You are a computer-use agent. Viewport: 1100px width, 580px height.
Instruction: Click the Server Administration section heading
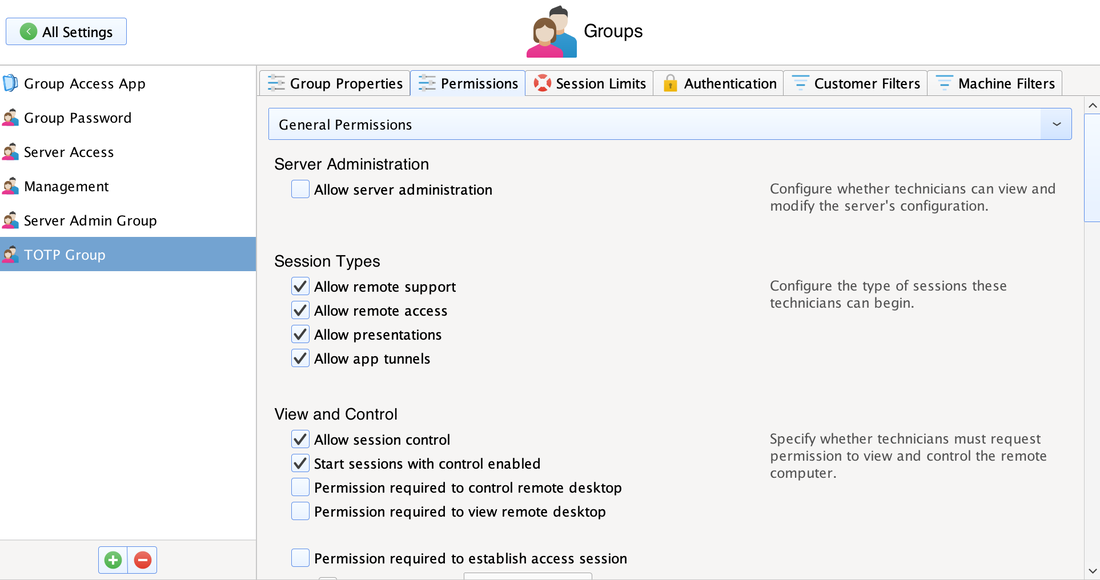[x=351, y=164]
